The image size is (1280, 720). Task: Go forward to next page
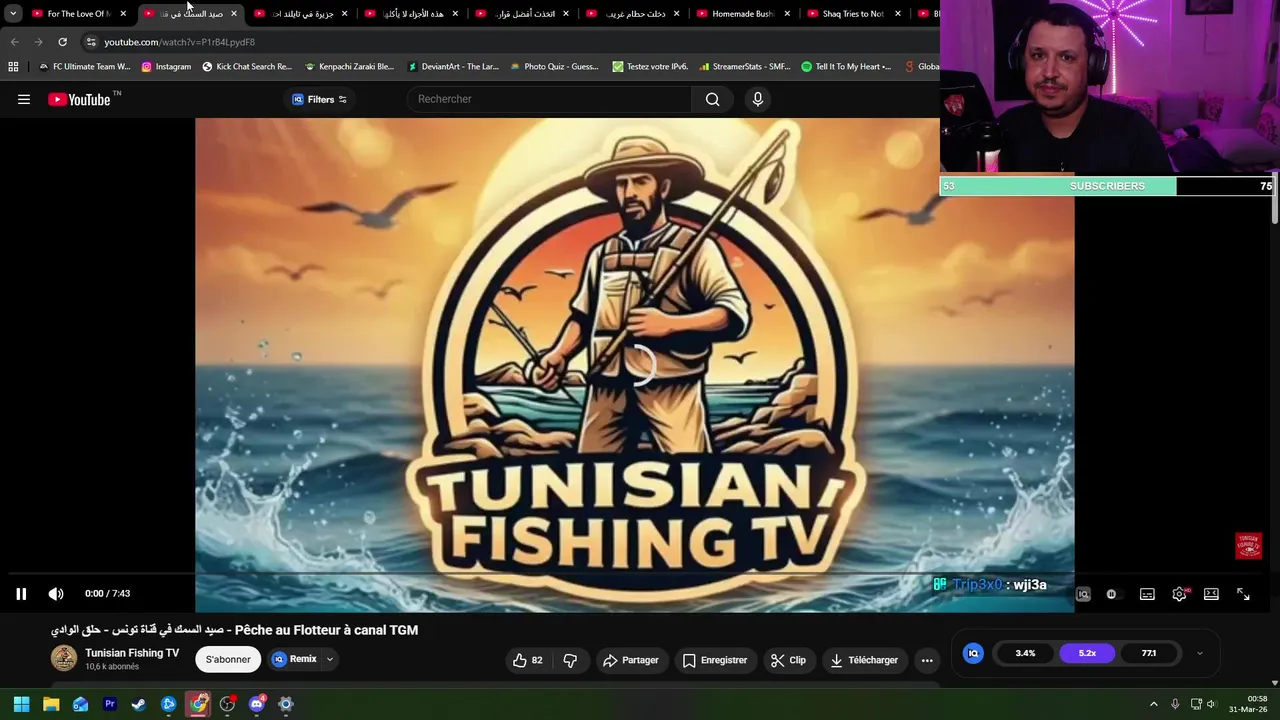[x=38, y=42]
